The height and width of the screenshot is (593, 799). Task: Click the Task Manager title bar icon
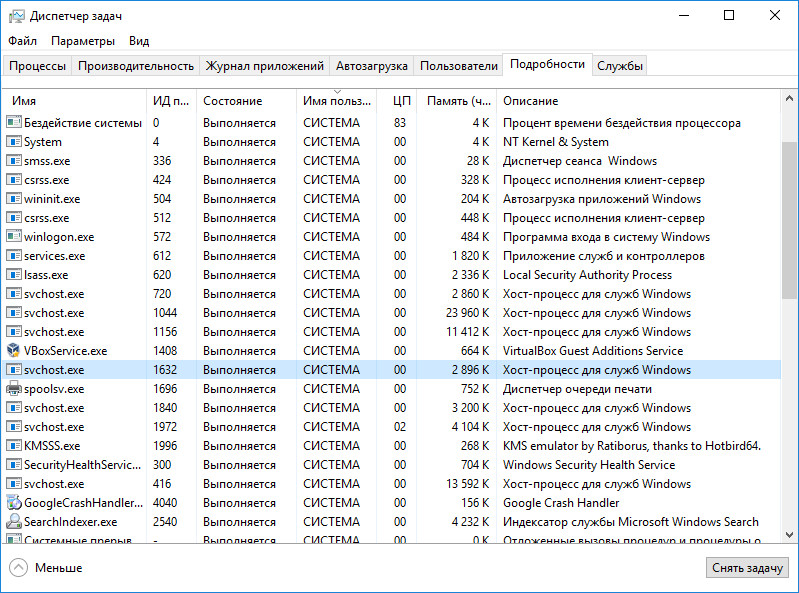coord(16,16)
